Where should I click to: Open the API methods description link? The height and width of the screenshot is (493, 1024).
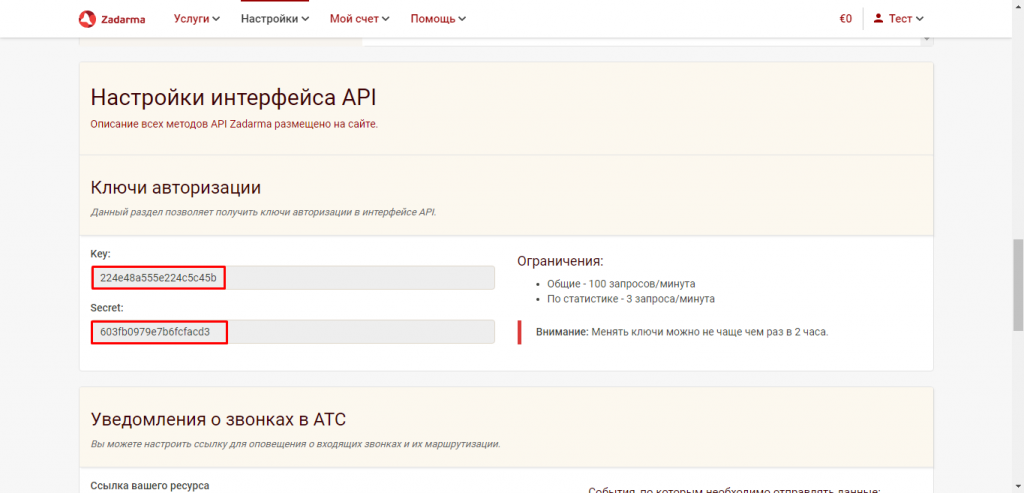point(234,124)
